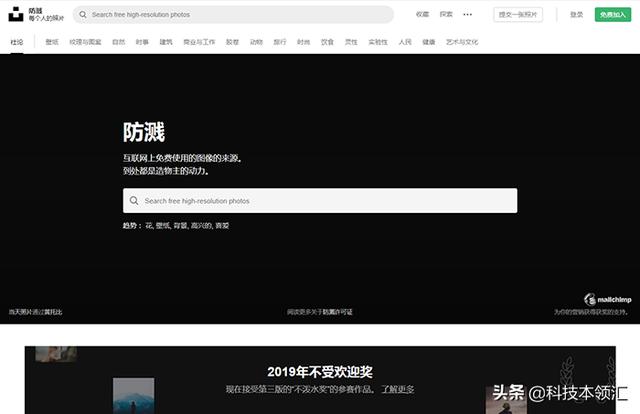Screen dimensions: 640x414
Task: Click the Mailchimp sponsor logo
Action: click(x=608, y=299)
